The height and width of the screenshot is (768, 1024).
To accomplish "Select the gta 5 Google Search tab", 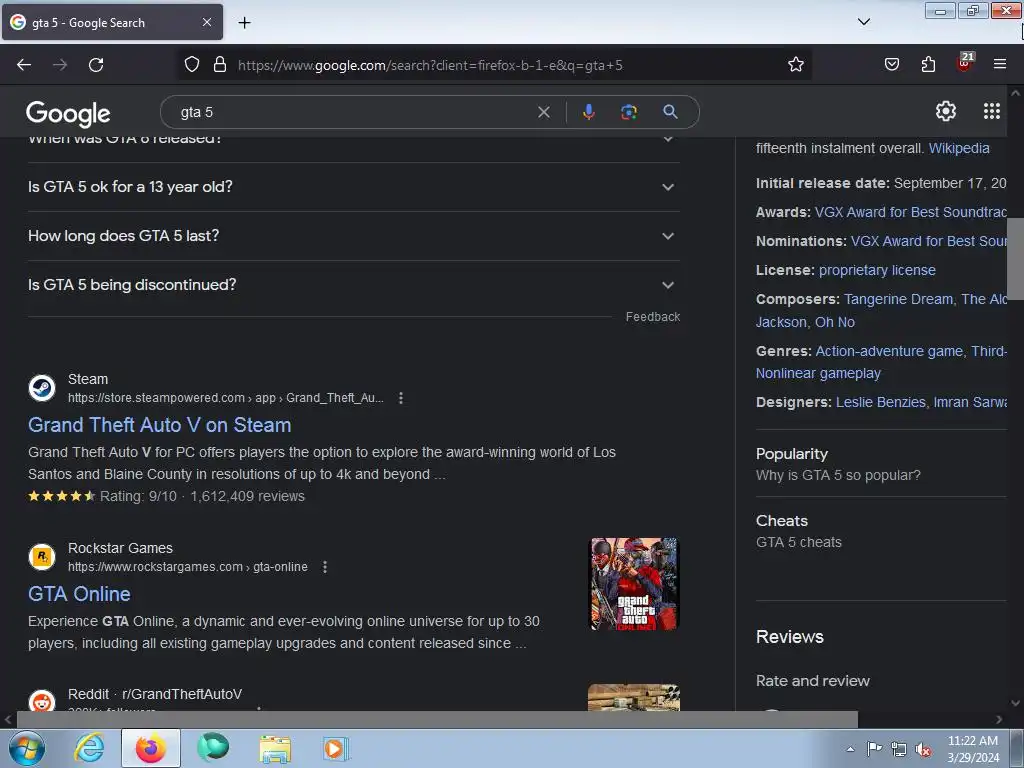I will 112,22.
